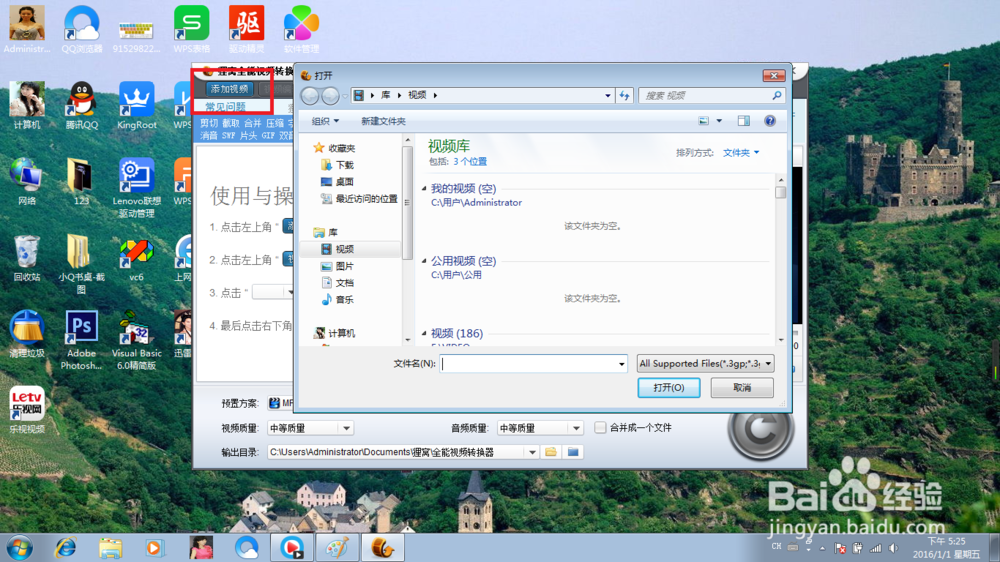Open Tencent QQ desktop icon
The height and width of the screenshot is (562, 1000).
point(82,106)
